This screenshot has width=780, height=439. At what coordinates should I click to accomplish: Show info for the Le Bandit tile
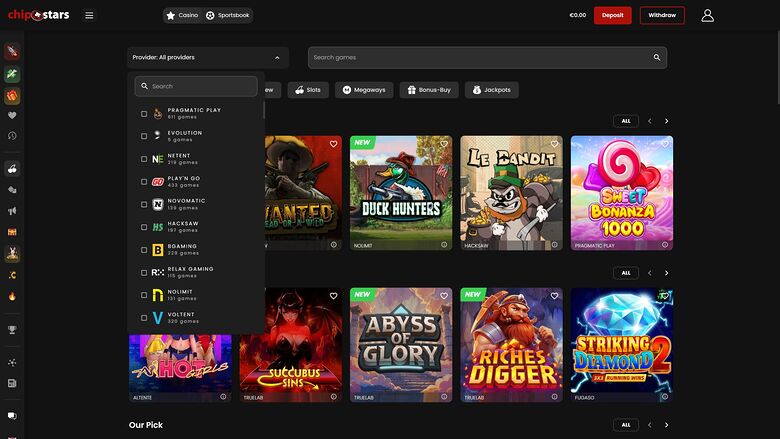tap(554, 245)
